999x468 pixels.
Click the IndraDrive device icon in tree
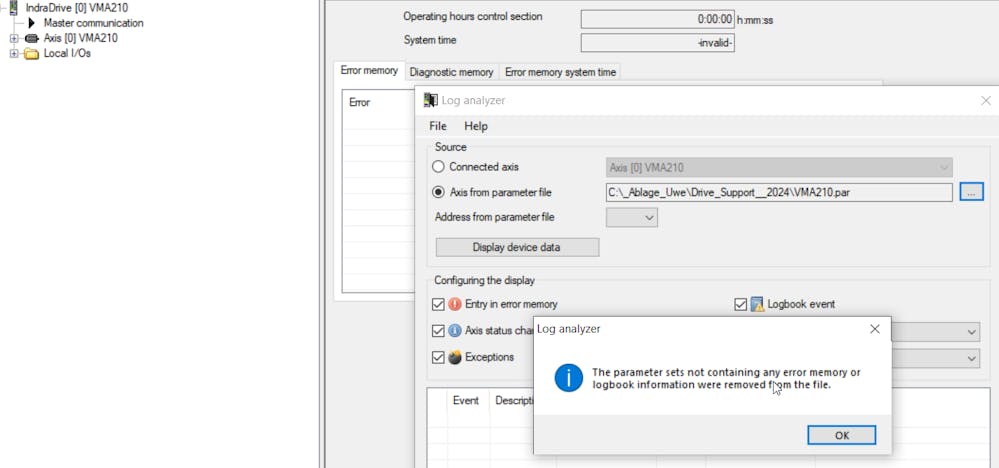[x=13, y=8]
